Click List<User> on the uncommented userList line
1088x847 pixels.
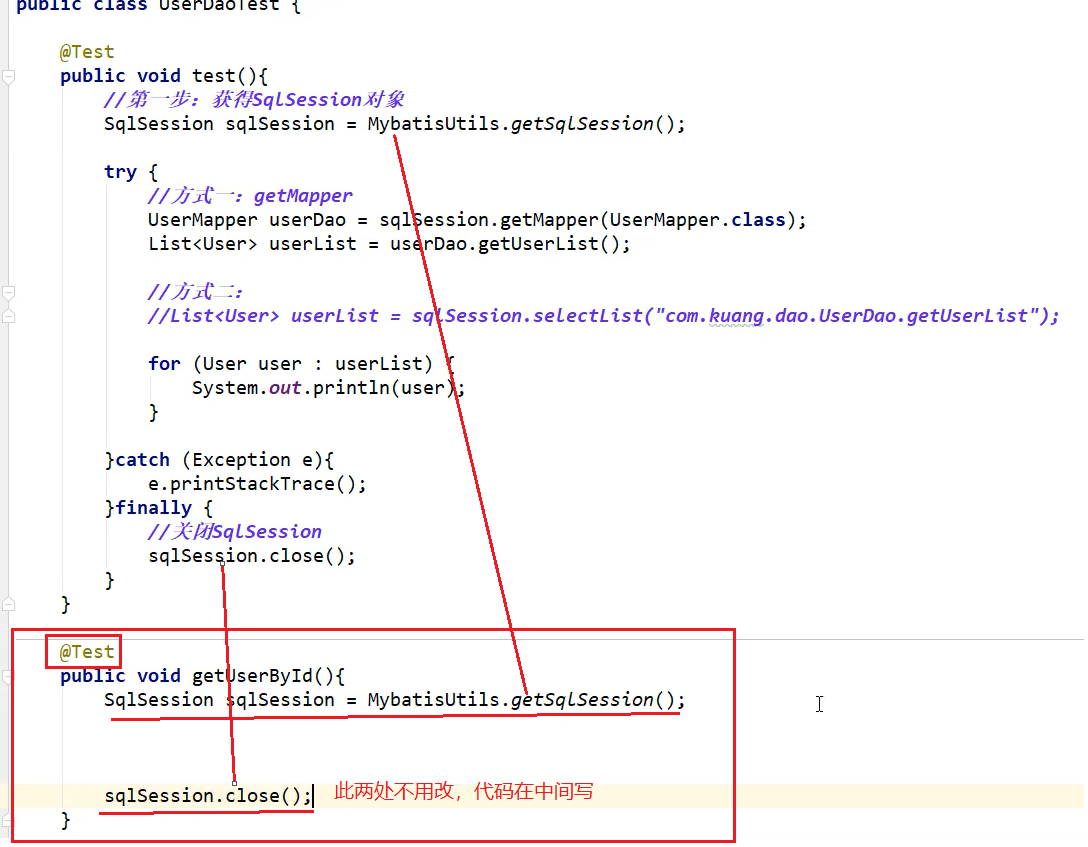pyautogui.click(x=203, y=244)
